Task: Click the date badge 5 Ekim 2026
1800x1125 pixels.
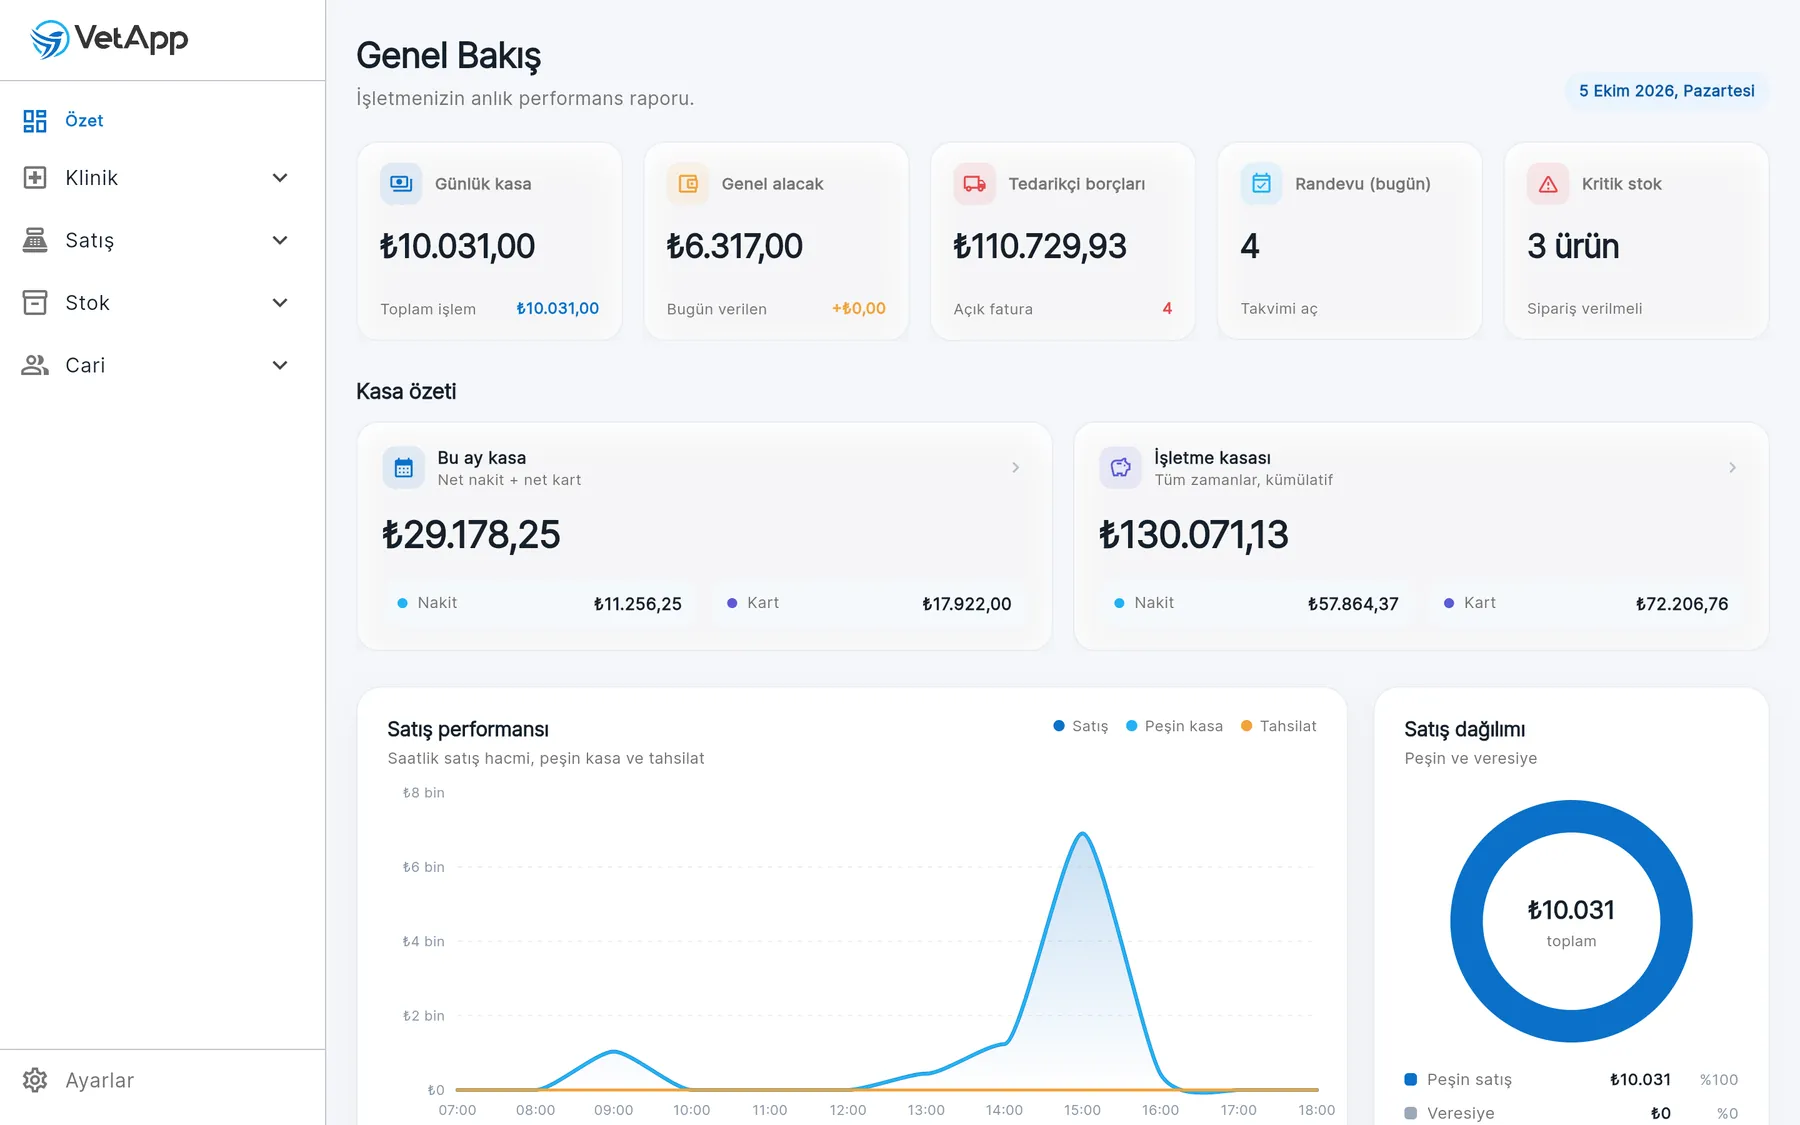Action: (x=1667, y=91)
